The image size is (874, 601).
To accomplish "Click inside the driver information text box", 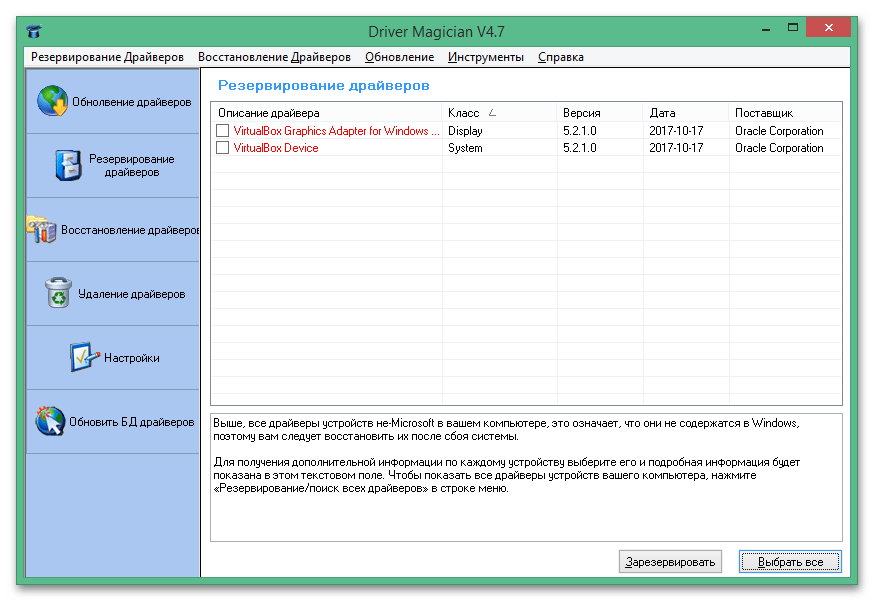I will pyautogui.click(x=526, y=477).
